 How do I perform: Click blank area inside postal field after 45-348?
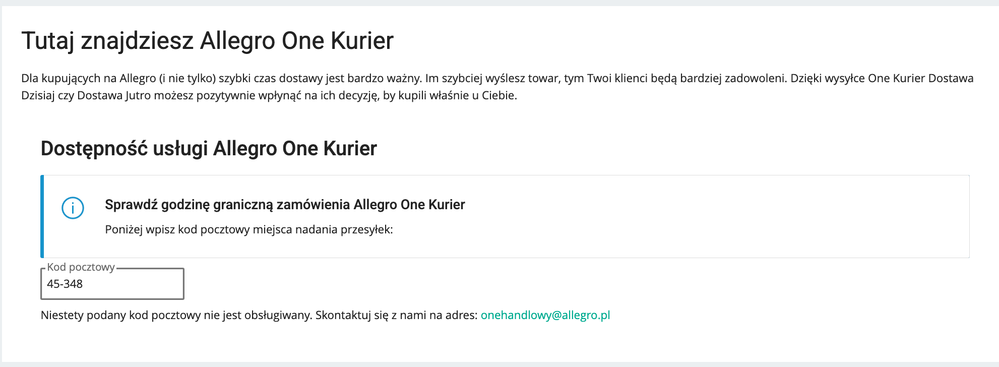pos(134,285)
